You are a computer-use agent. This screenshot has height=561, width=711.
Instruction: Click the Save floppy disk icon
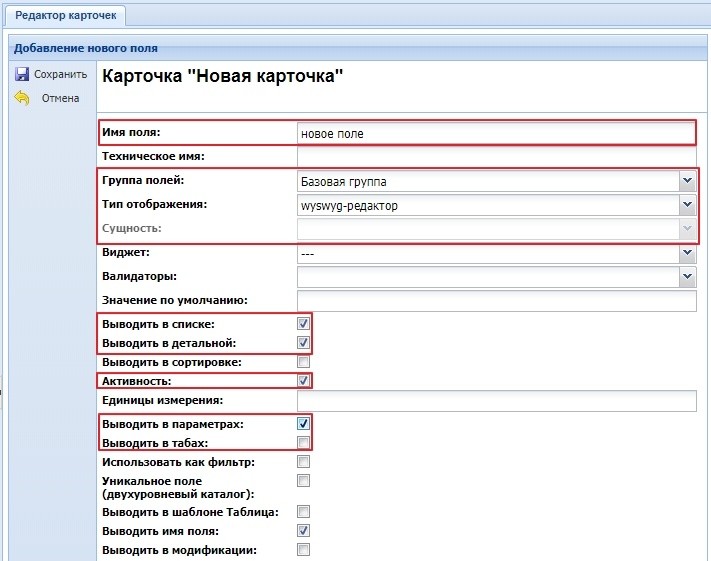pyautogui.click(x=20, y=74)
